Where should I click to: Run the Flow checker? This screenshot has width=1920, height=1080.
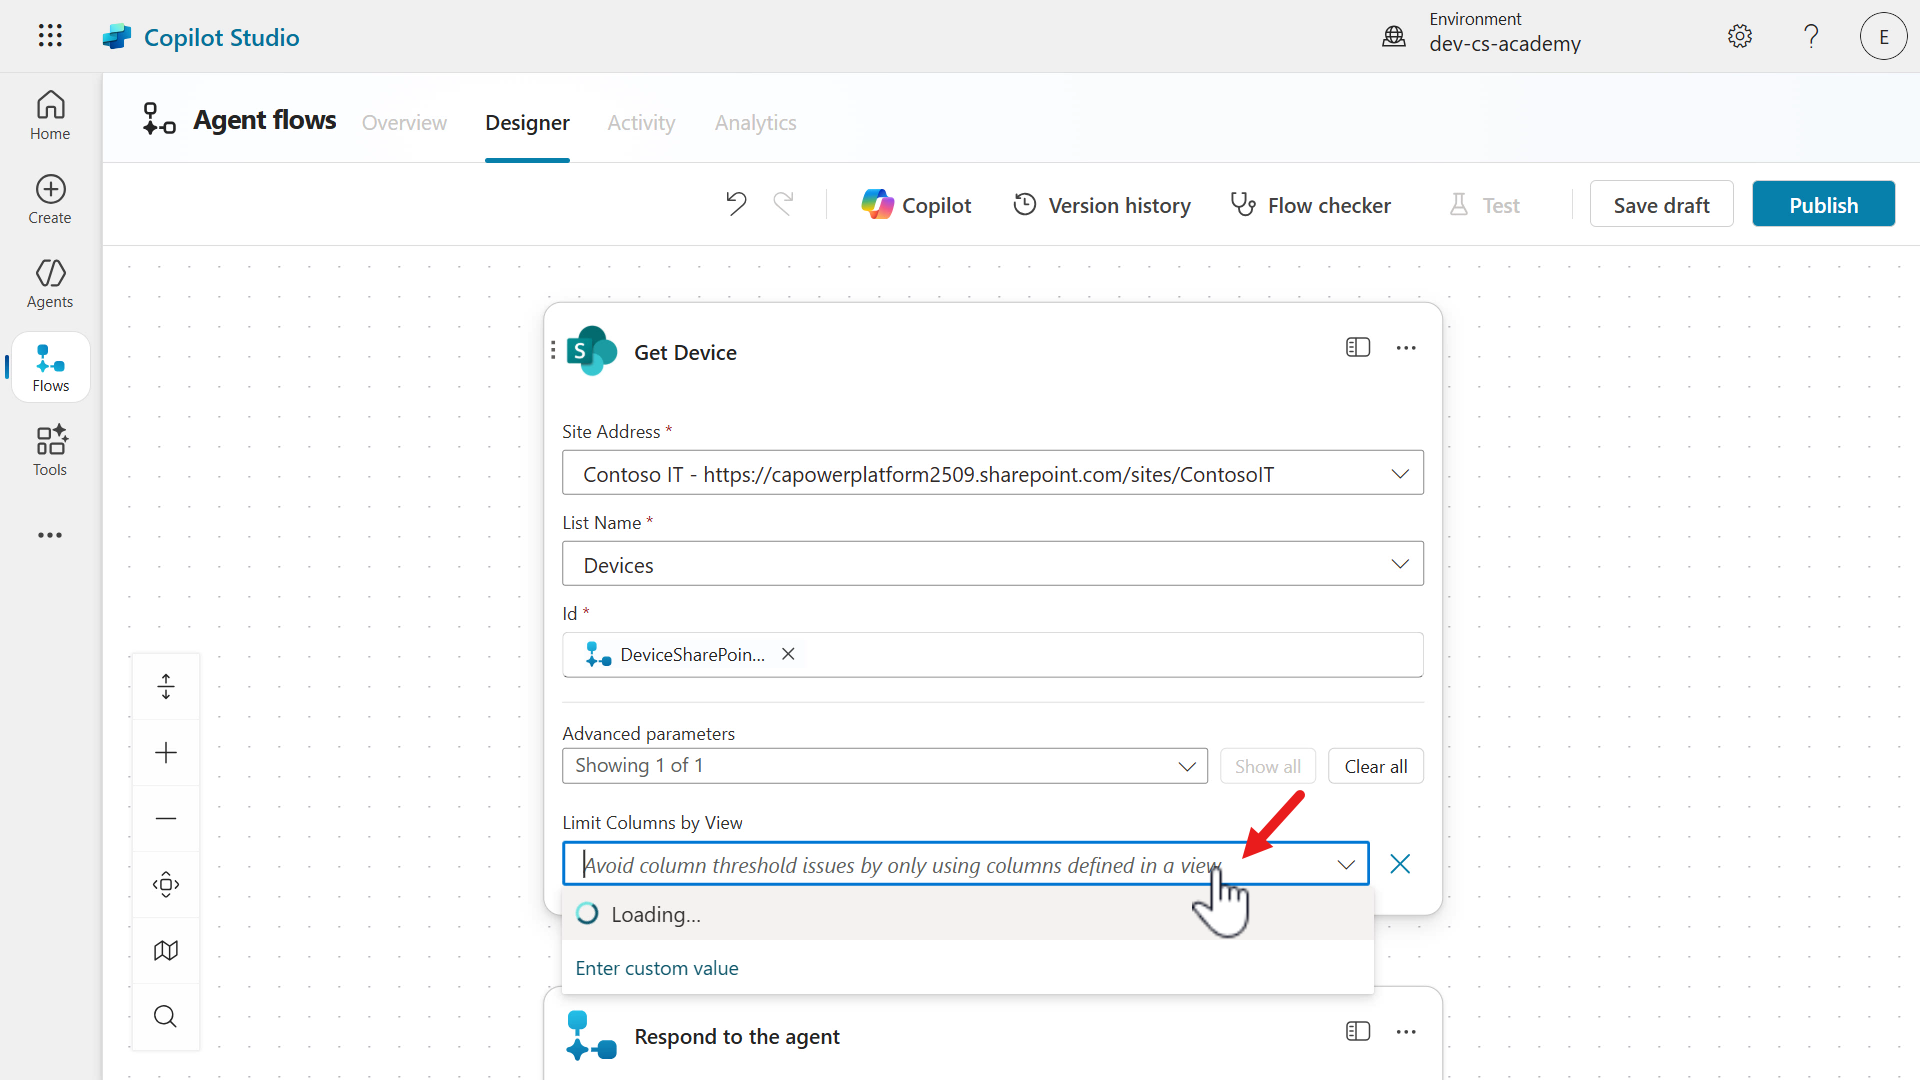[x=1310, y=205]
